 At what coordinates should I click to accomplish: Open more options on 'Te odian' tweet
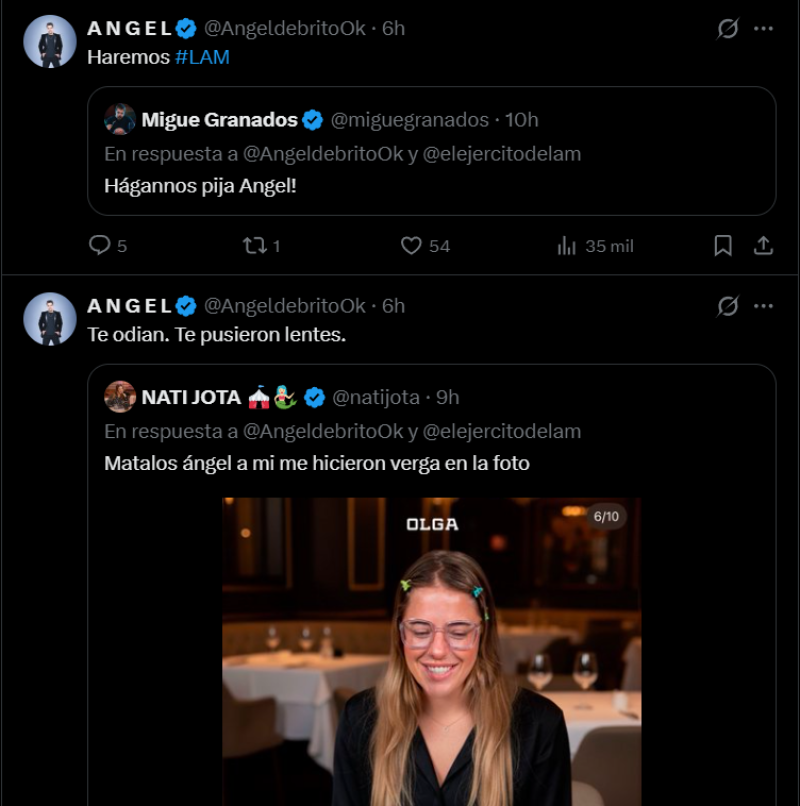(763, 305)
